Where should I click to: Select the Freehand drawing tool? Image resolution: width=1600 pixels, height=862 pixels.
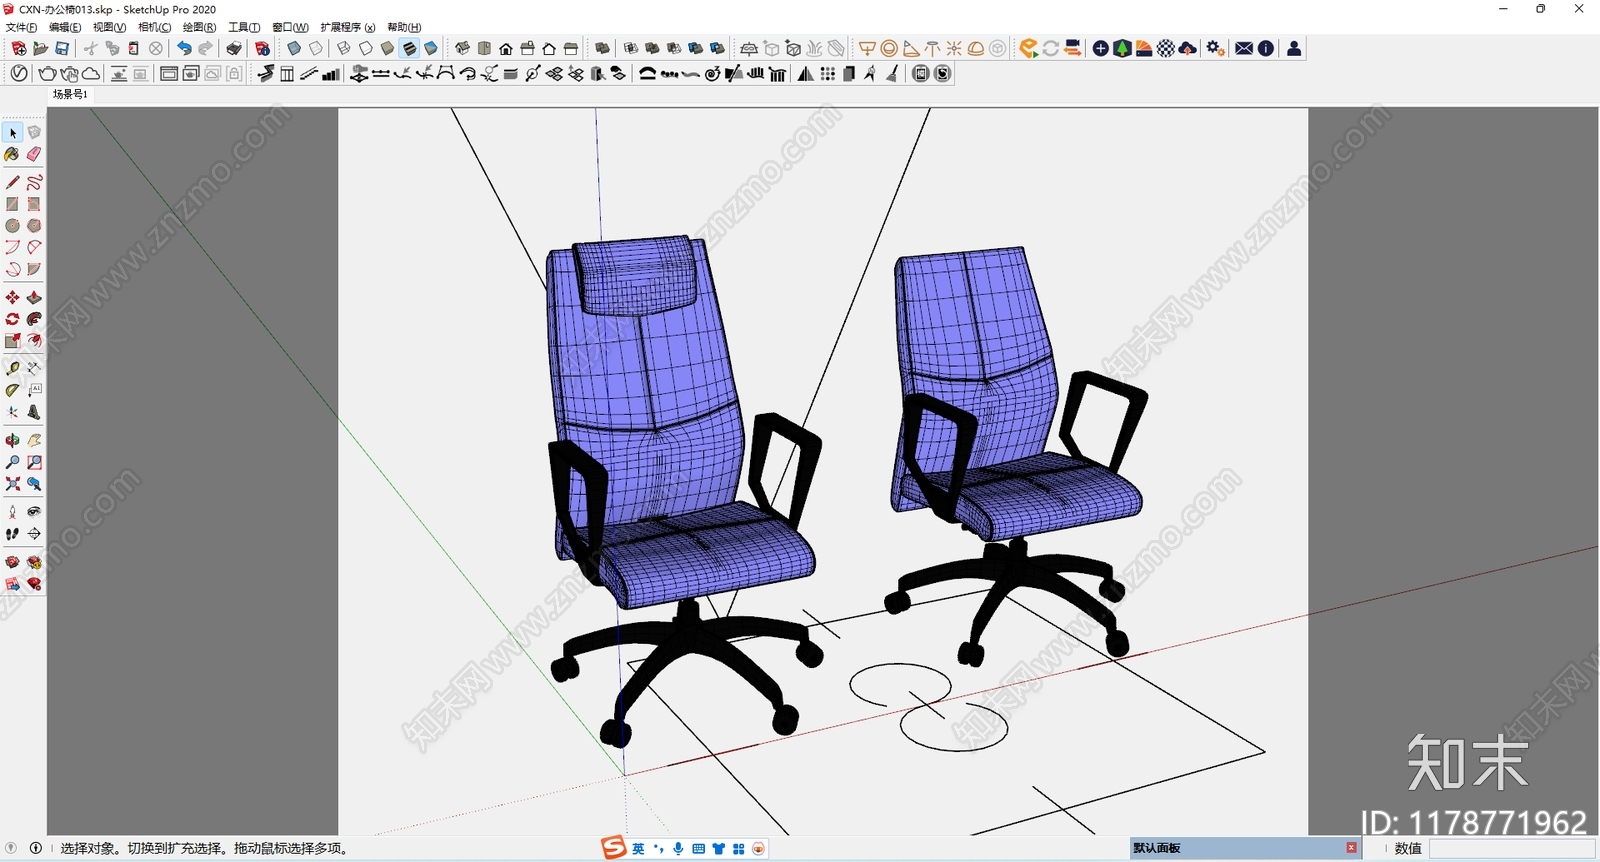point(34,182)
